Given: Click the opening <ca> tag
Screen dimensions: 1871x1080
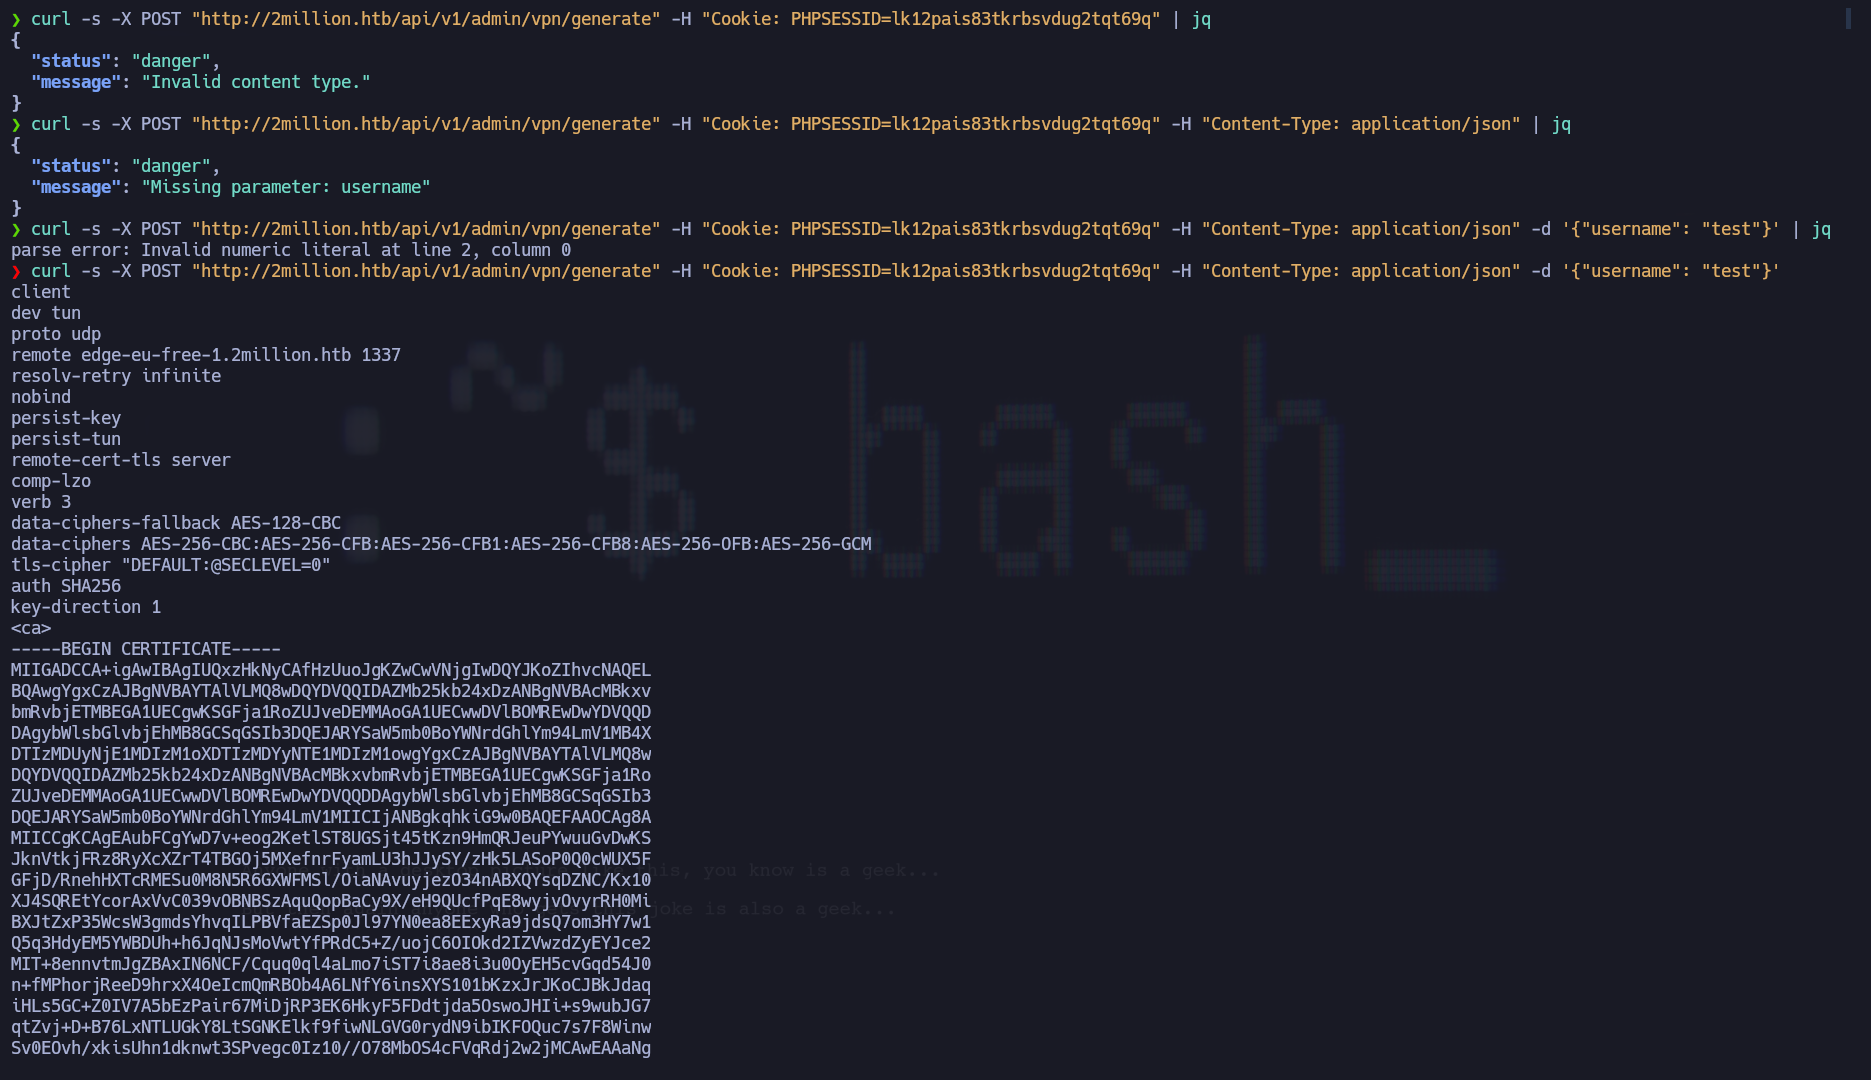Looking at the screenshot, I should click(x=31, y=628).
